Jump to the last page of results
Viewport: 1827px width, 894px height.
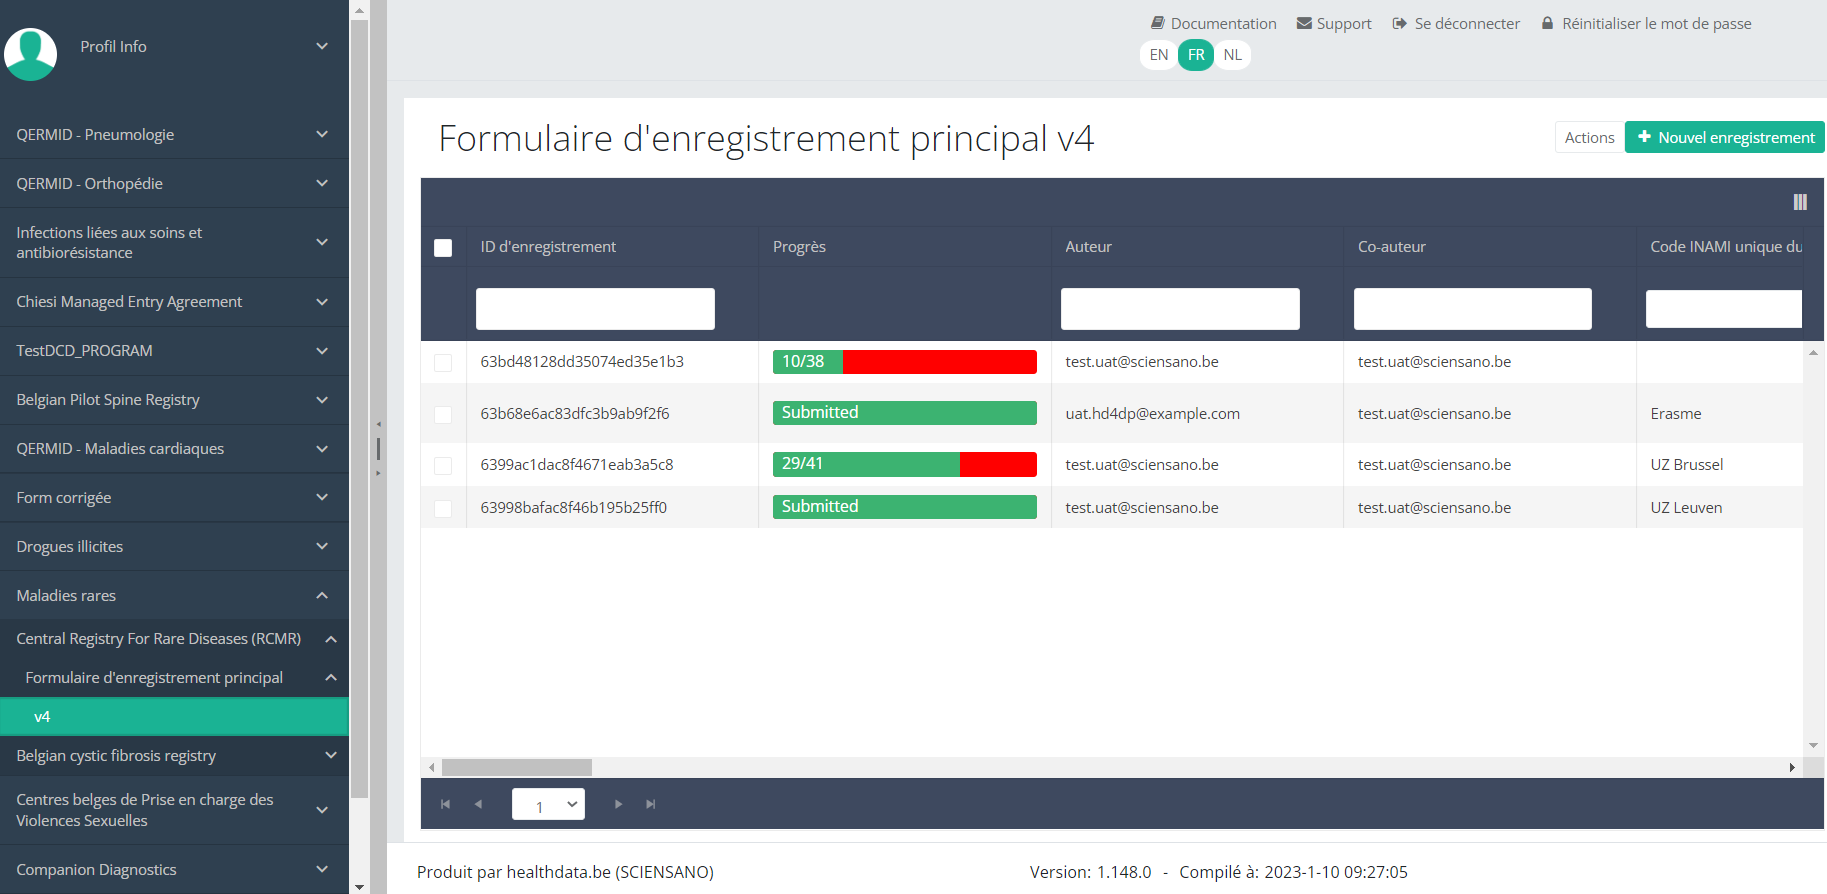pos(651,804)
